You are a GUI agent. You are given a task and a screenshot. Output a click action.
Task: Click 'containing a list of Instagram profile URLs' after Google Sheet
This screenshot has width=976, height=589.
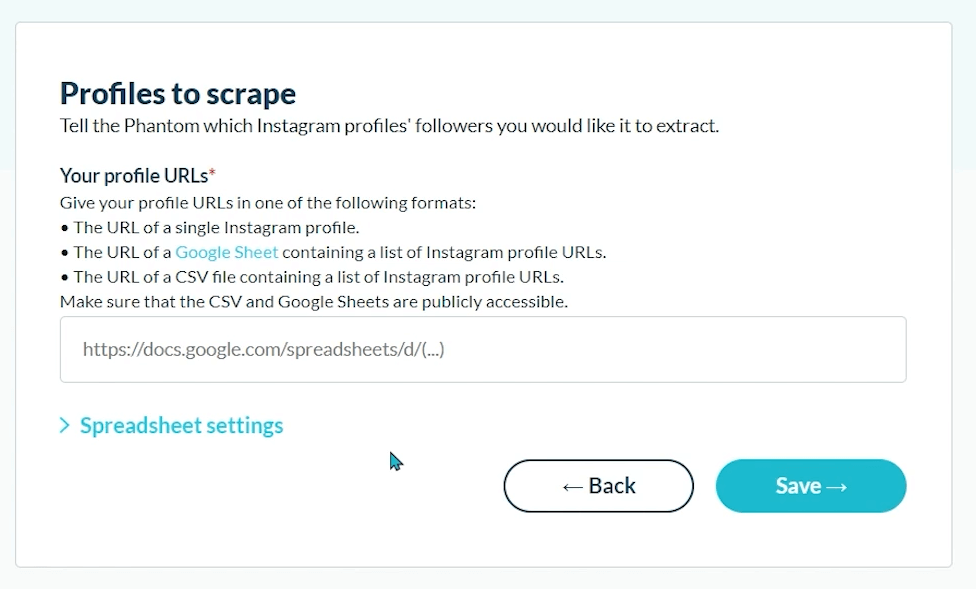pyautogui.click(x=444, y=252)
